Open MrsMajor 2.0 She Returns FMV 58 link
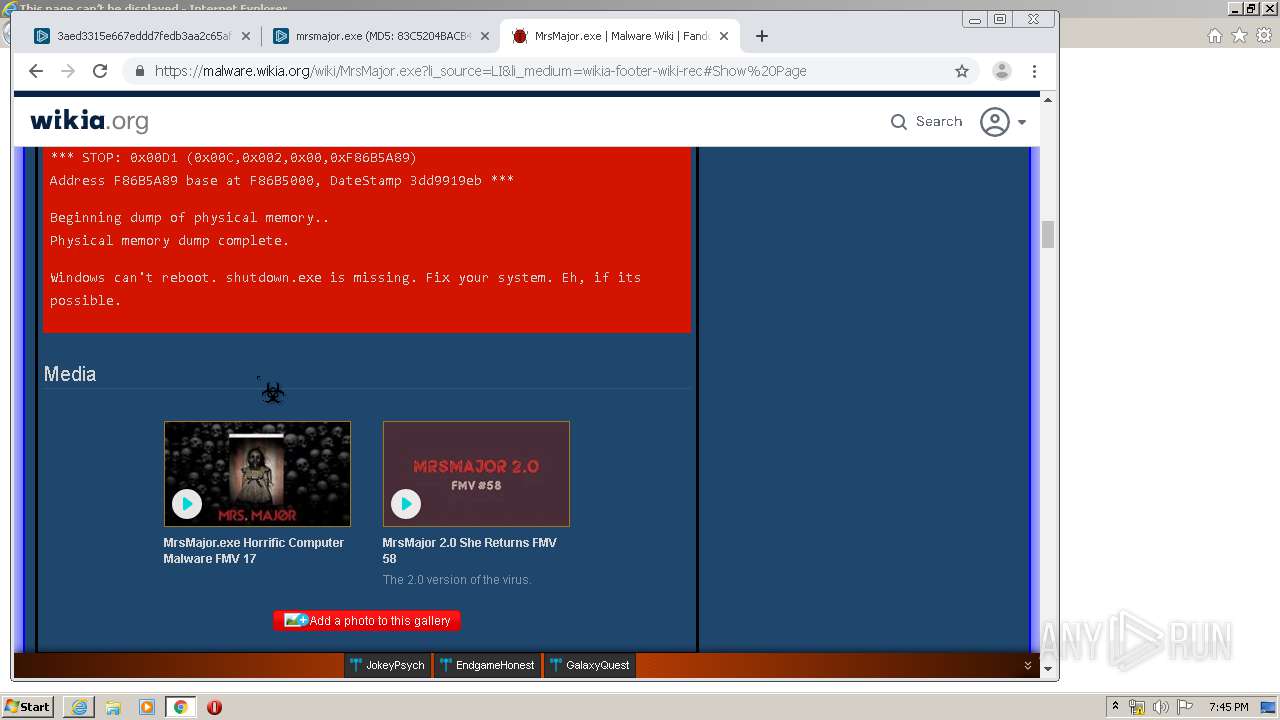 469,551
